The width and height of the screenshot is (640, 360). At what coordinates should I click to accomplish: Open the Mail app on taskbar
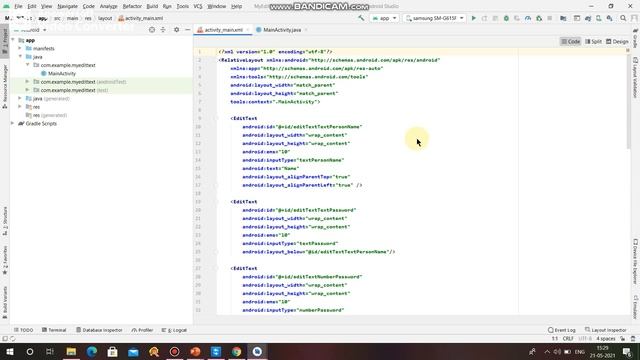coord(133,351)
